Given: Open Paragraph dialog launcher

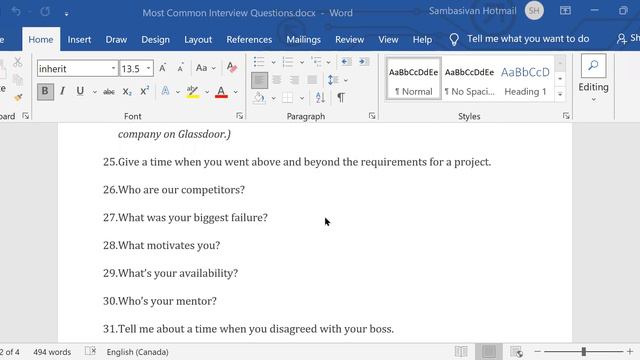Looking at the screenshot, I should (x=372, y=116).
